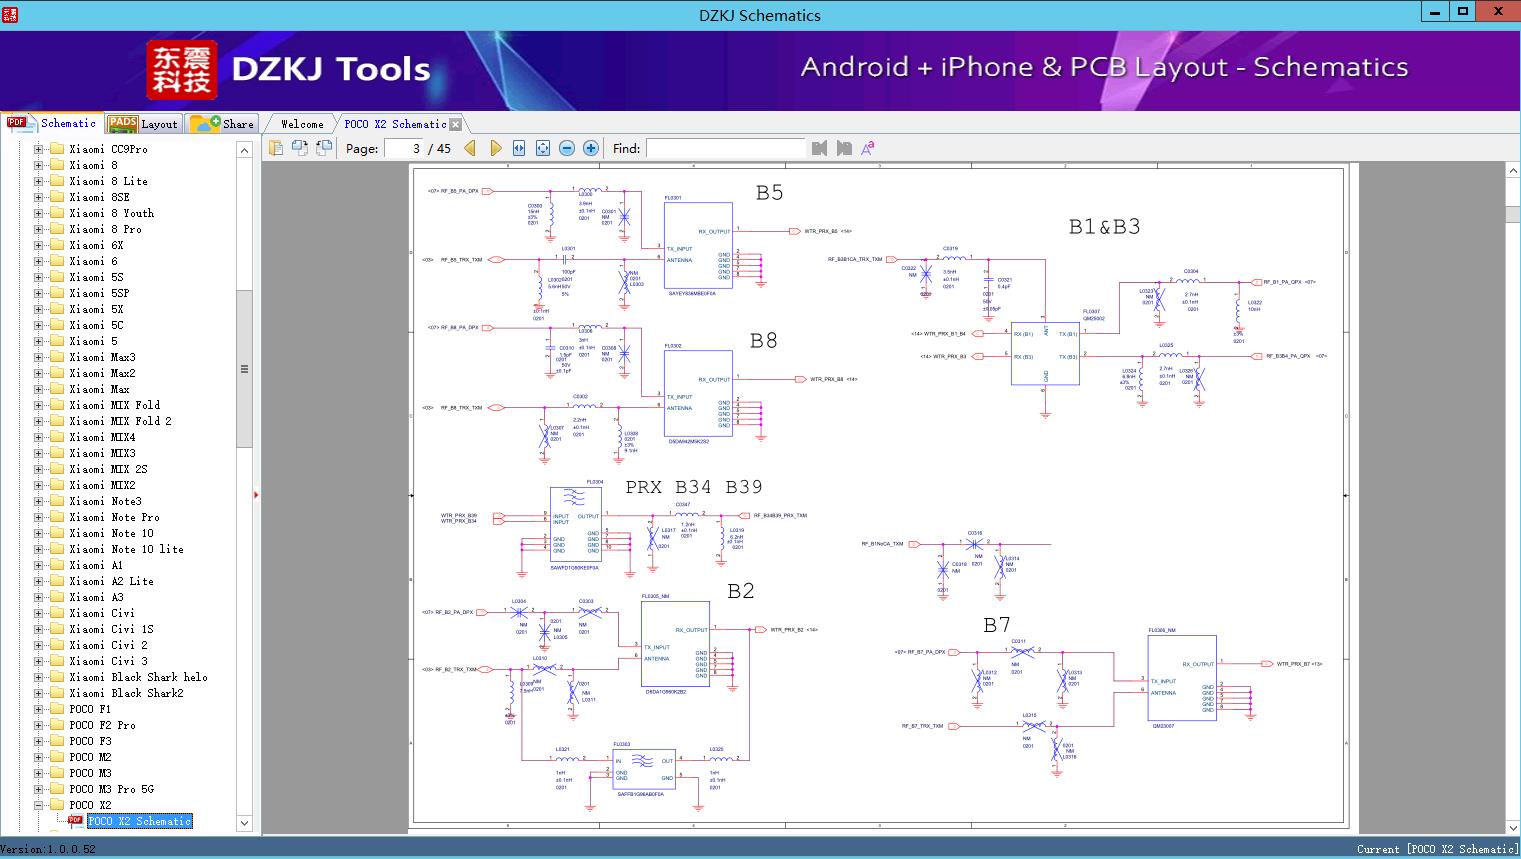1521x859 pixels.
Task: Click the page number input field
Action: coord(403,148)
